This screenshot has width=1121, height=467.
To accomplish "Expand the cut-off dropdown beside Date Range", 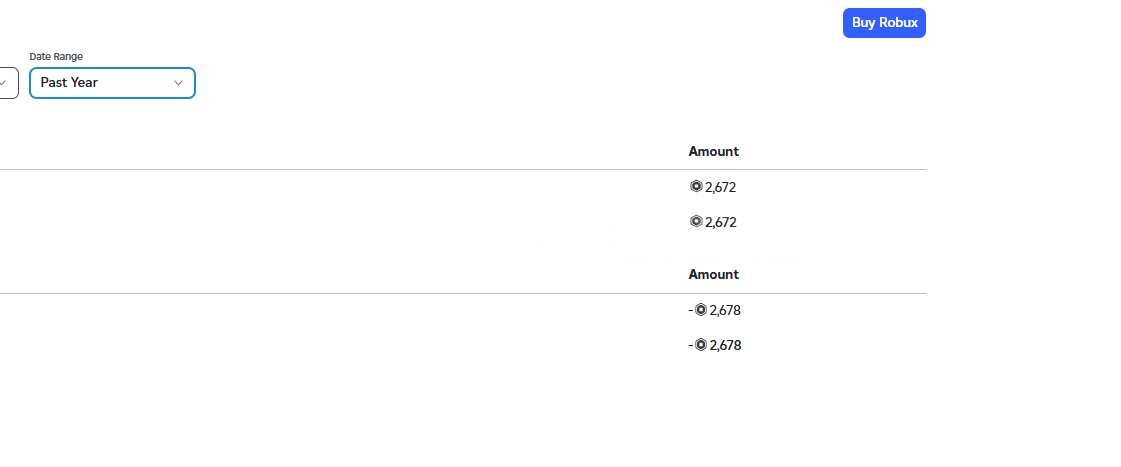I will (8, 83).
